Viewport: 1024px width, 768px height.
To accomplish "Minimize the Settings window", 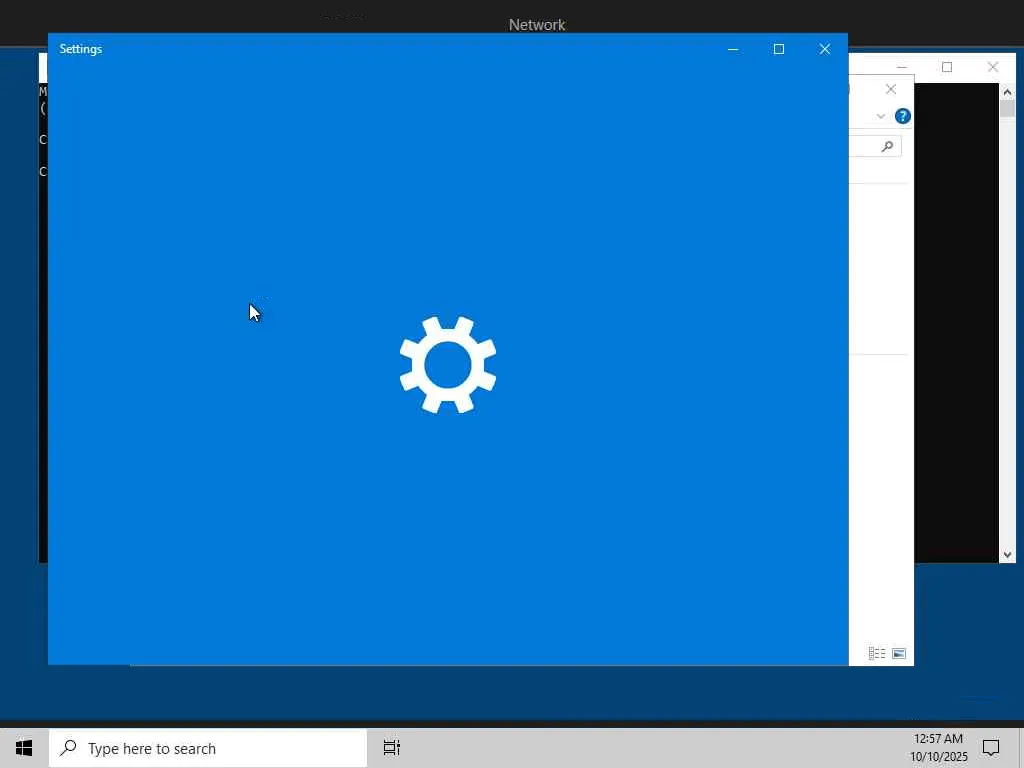I will click(x=733, y=49).
